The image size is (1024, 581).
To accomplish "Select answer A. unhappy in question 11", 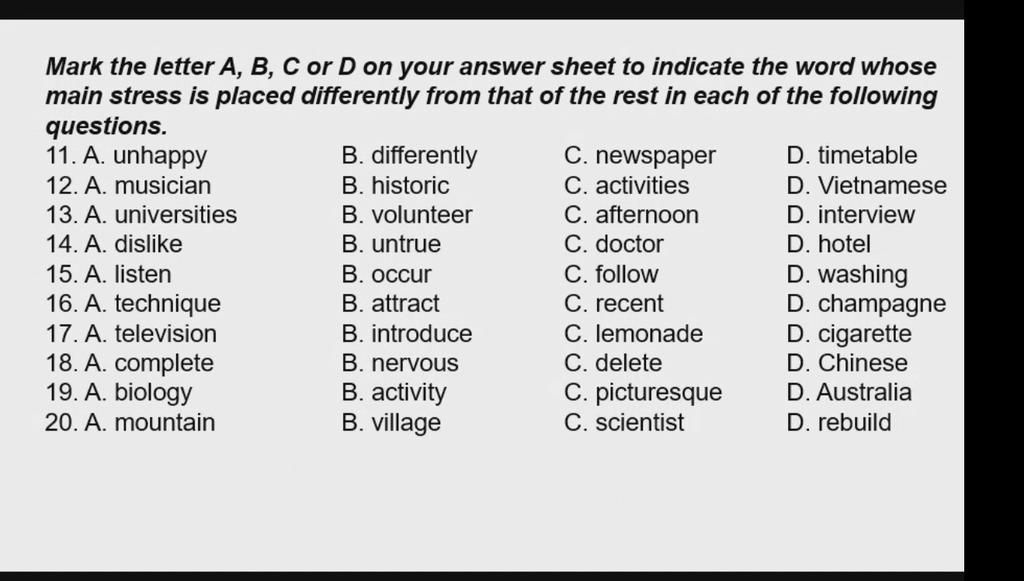I will (145, 156).
